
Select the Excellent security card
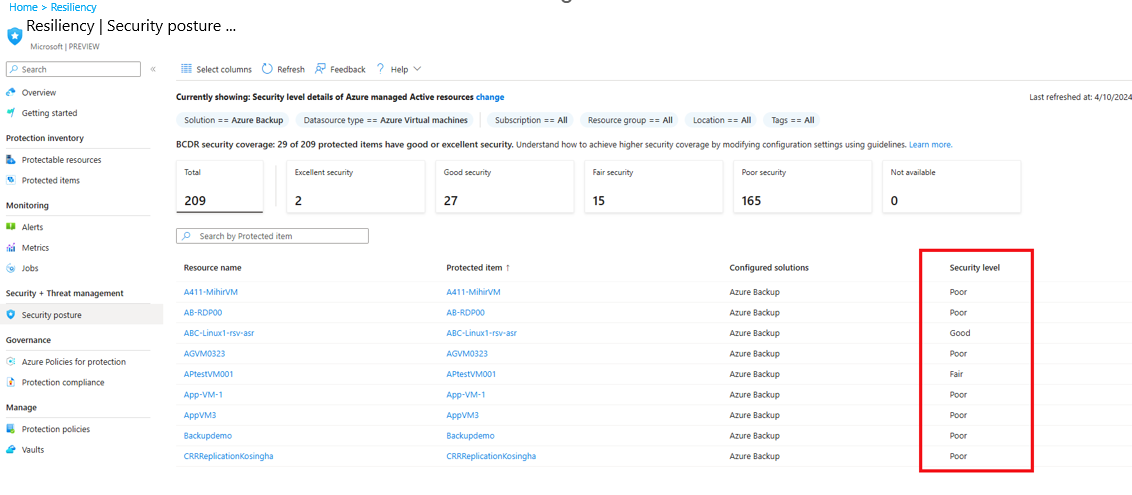(355, 187)
